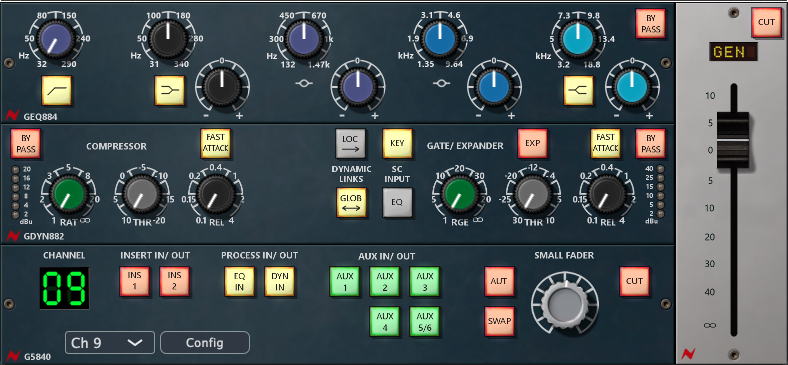Viewport: 788px width, 365px height.
Task: Toggle the small fader CUT button
Action: pos(635,281)
